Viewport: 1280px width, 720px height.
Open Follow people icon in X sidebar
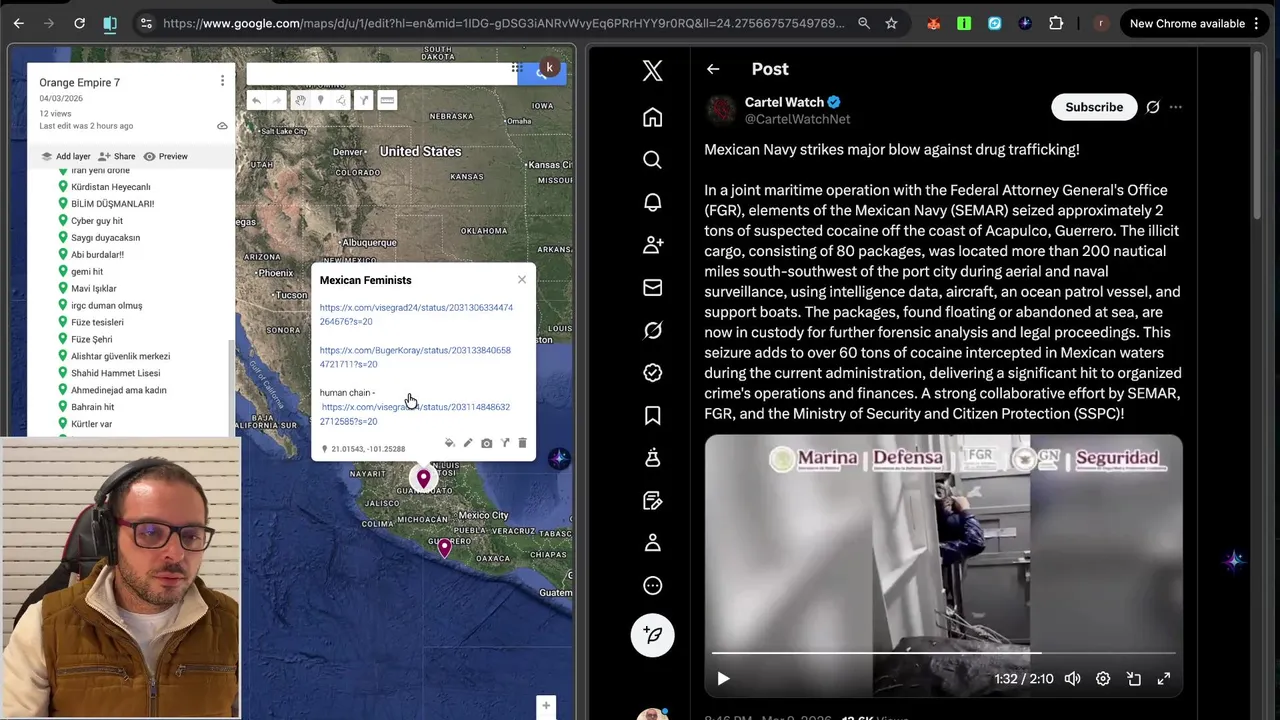pos(652,245)
